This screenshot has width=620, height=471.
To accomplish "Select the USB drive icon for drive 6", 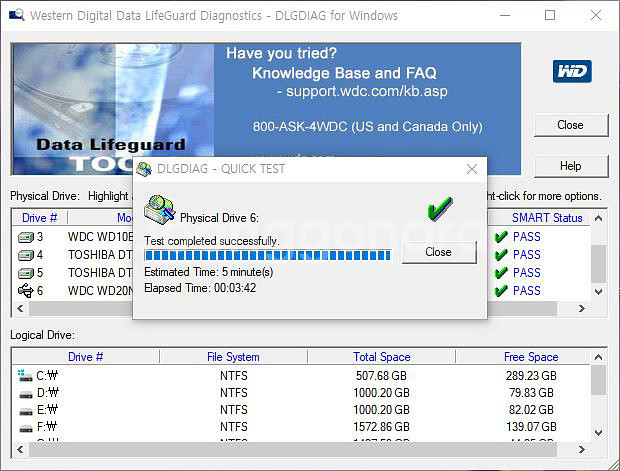I will 26,291.
